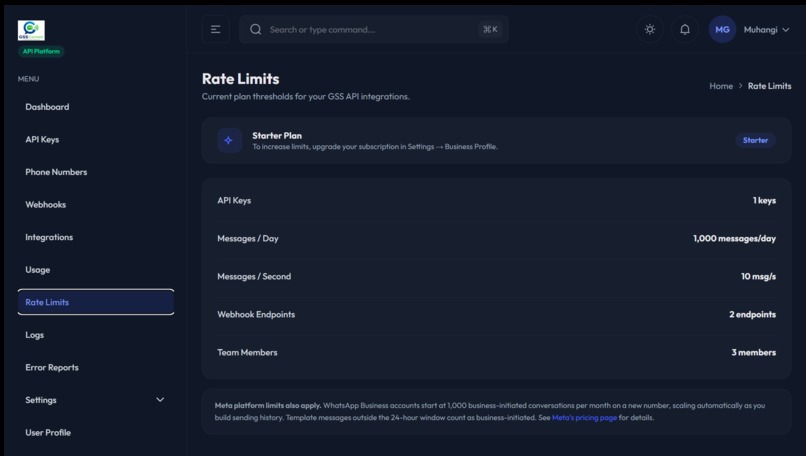This screenshot has width=806, height=456.
Task: Click the MG user avatar
Action: (x=722, y=29)
